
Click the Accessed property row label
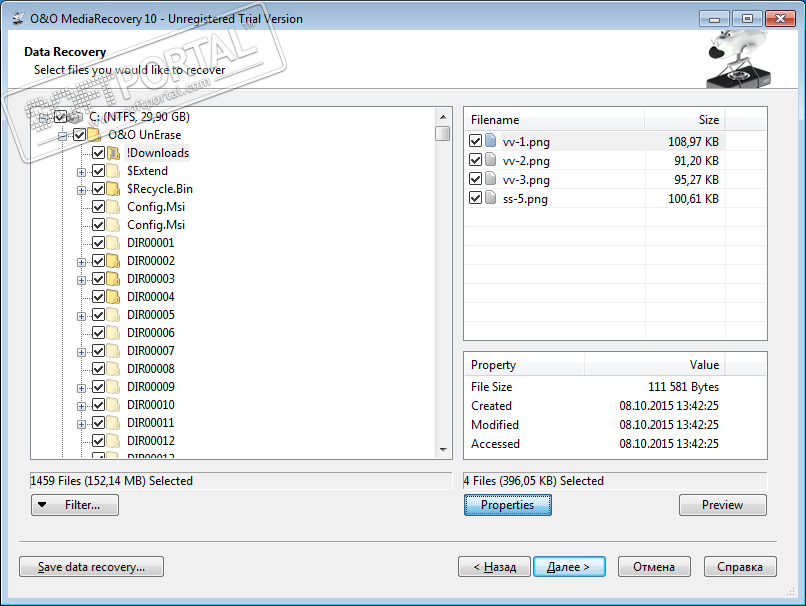[495, 444]
